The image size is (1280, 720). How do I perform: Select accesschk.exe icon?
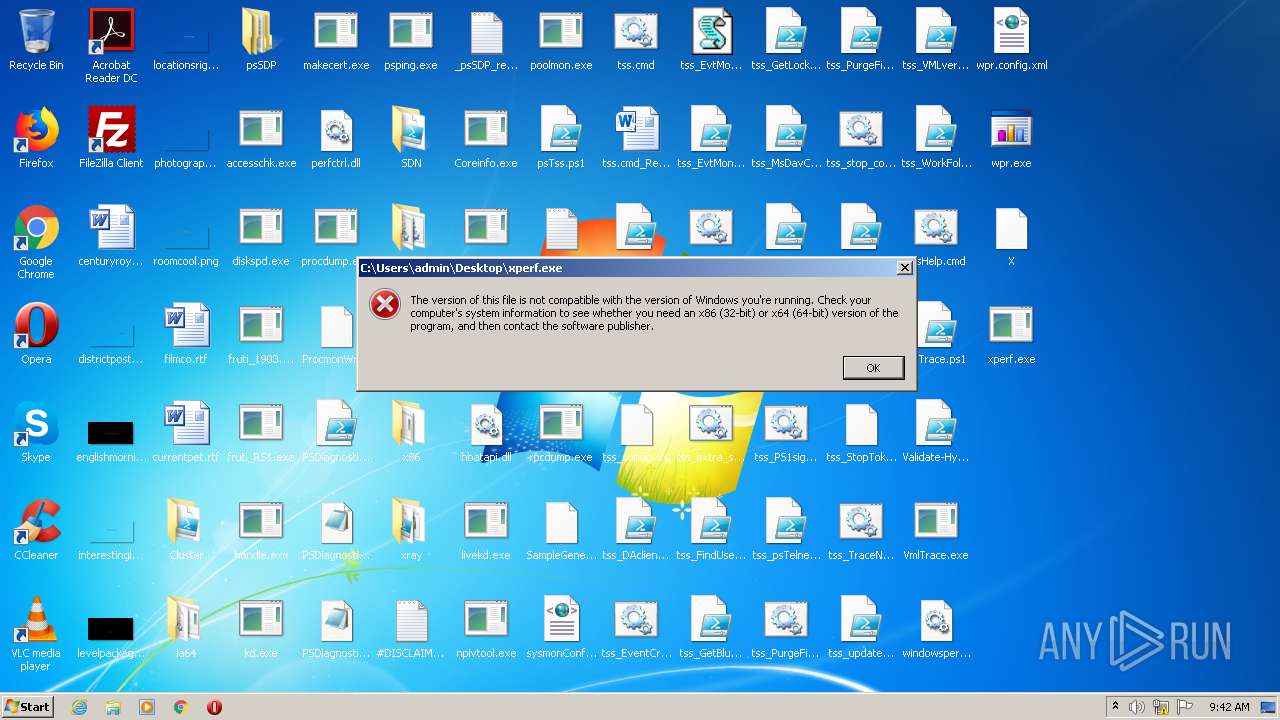coord(261,138)
